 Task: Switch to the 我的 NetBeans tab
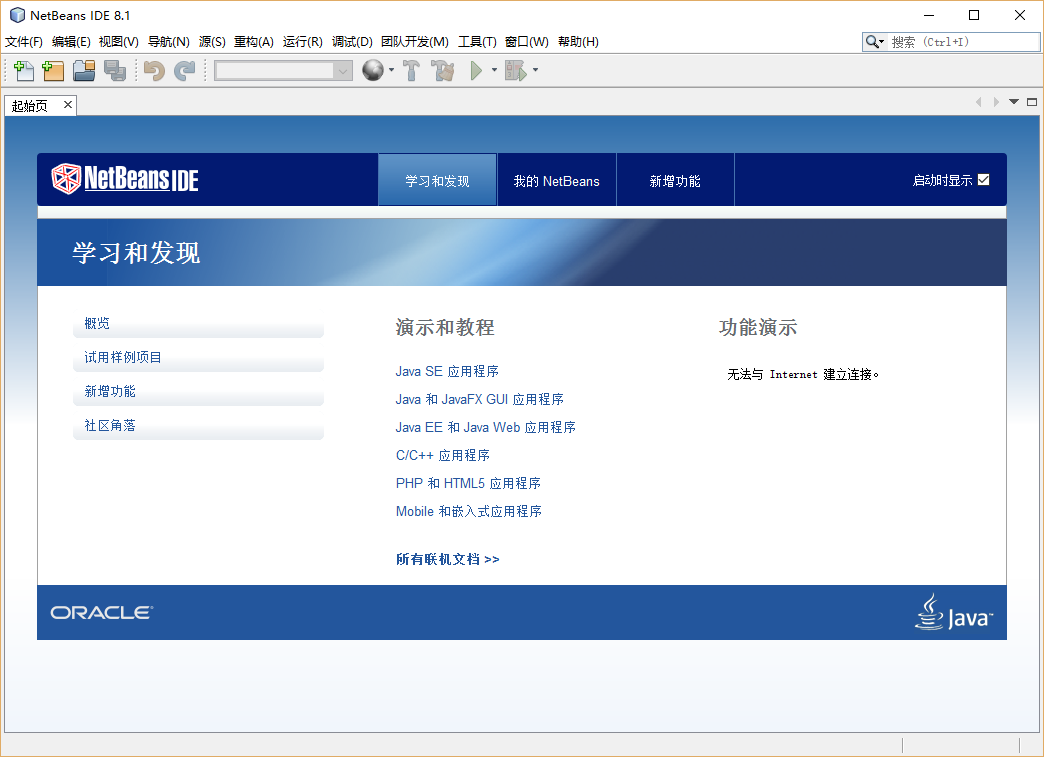[x=556, y=181]
